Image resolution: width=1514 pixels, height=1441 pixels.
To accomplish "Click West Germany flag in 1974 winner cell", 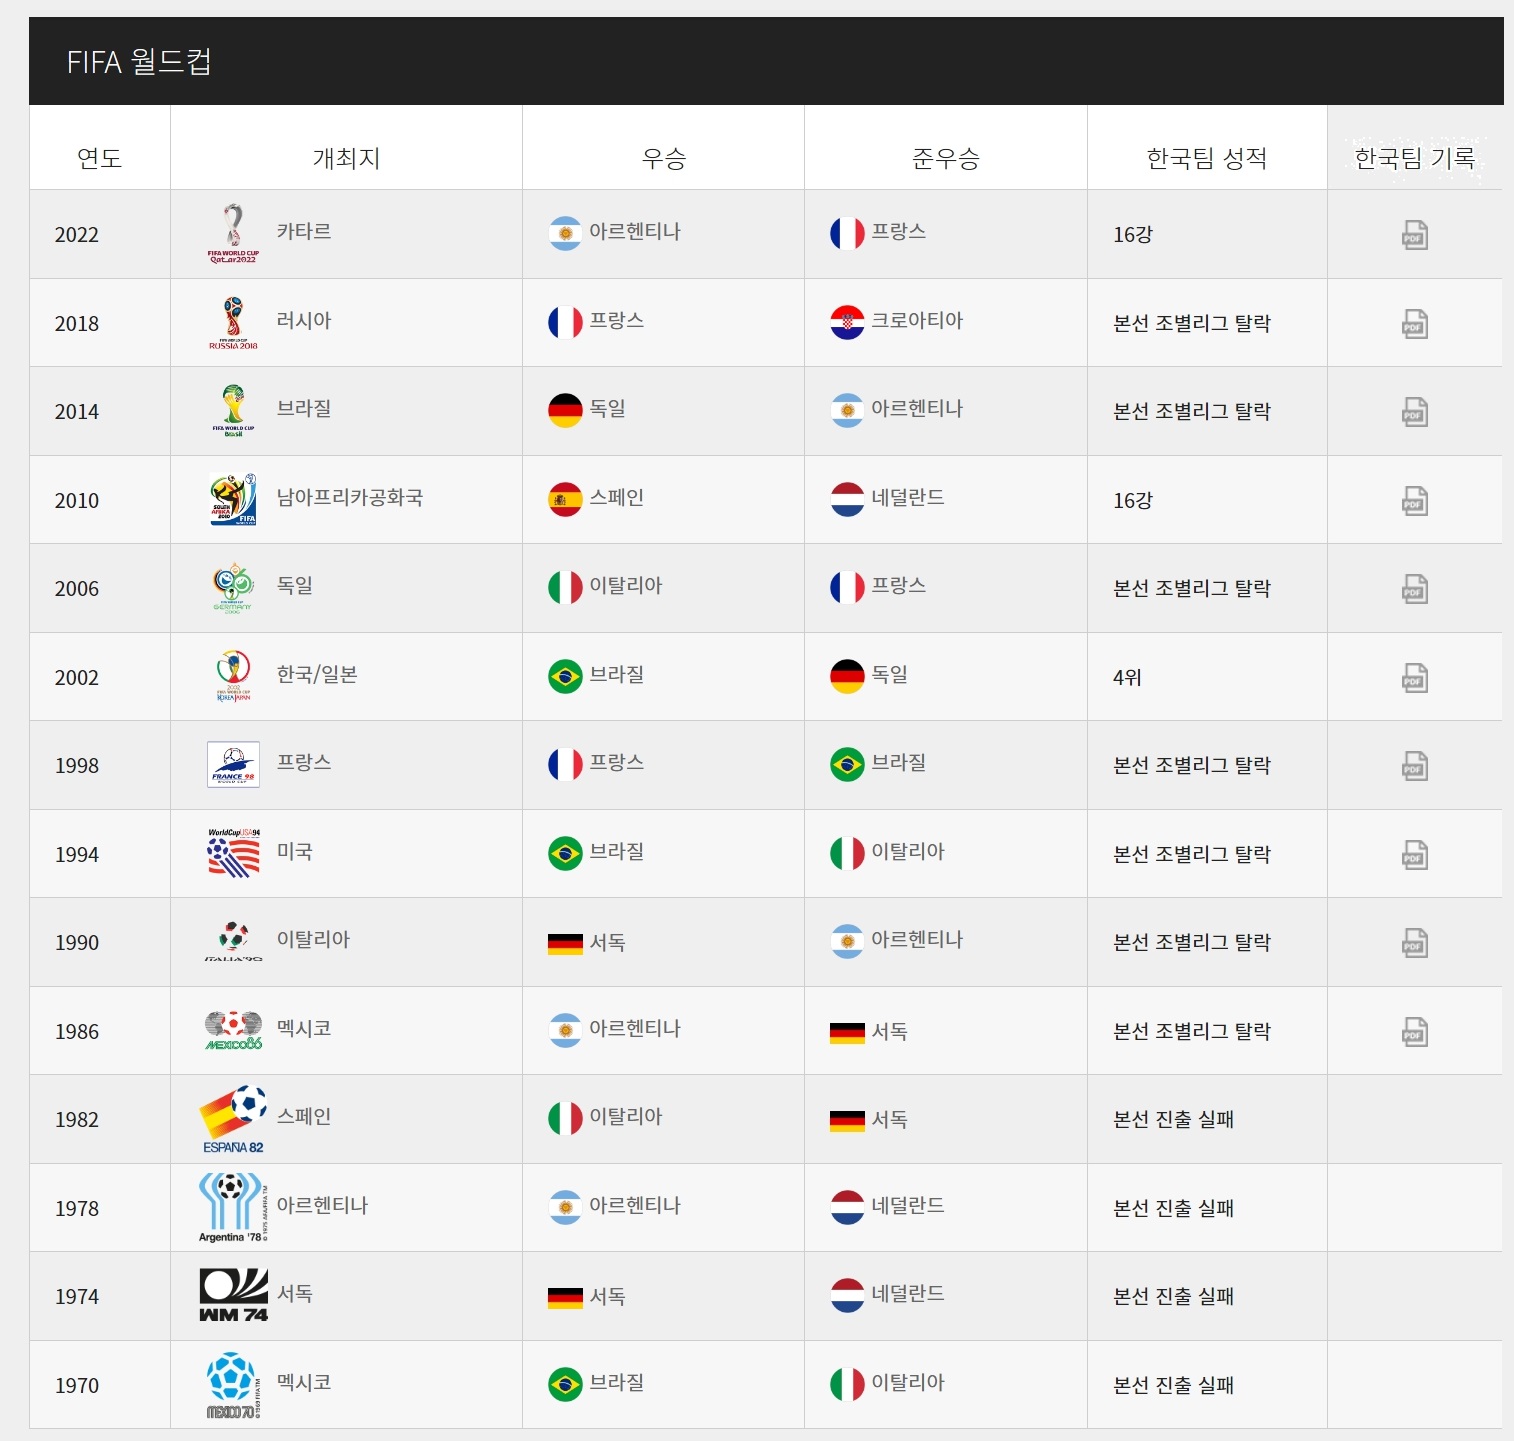I will pyautogui.click(x=565, y=1298).
